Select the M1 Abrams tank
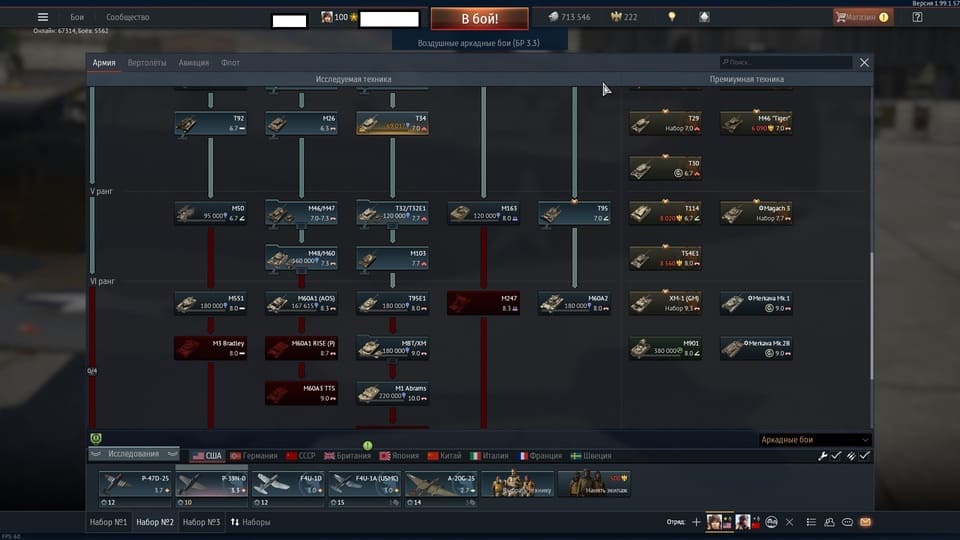The image size is (960, 540). [393, 394]
